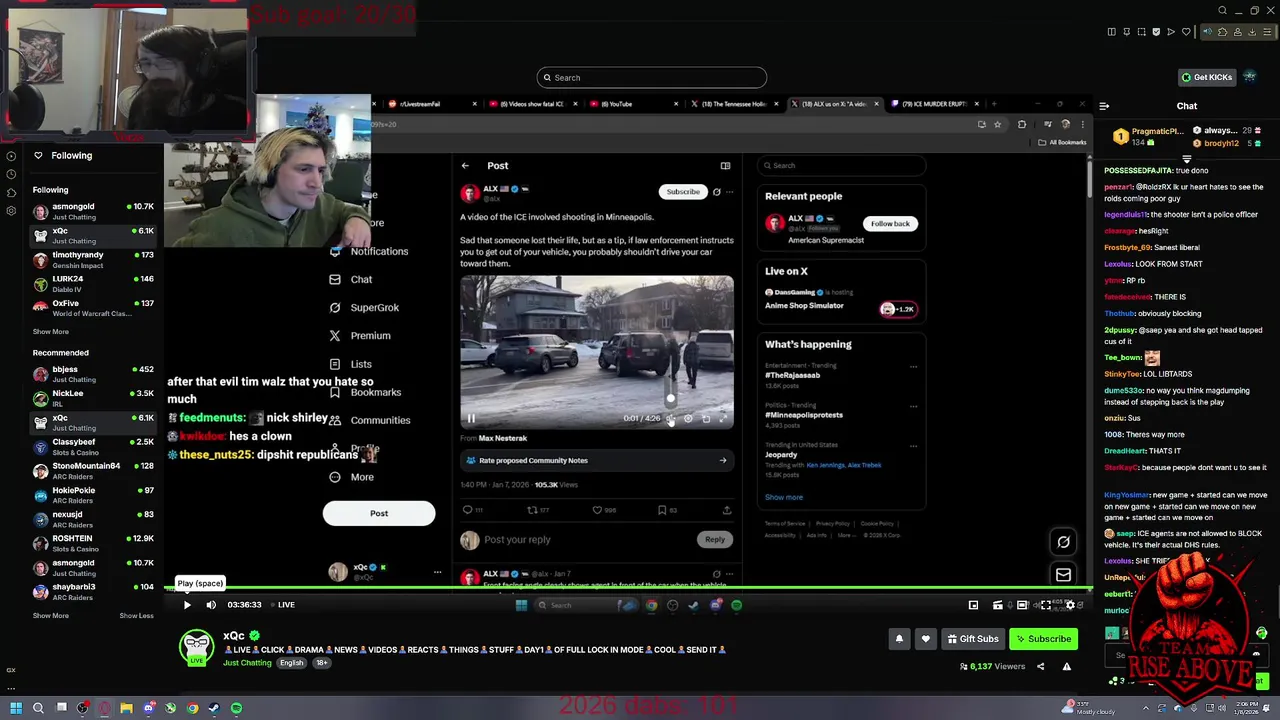
Task: Open Rate proposed Community Notes link
Action: (x=597, y=460)
